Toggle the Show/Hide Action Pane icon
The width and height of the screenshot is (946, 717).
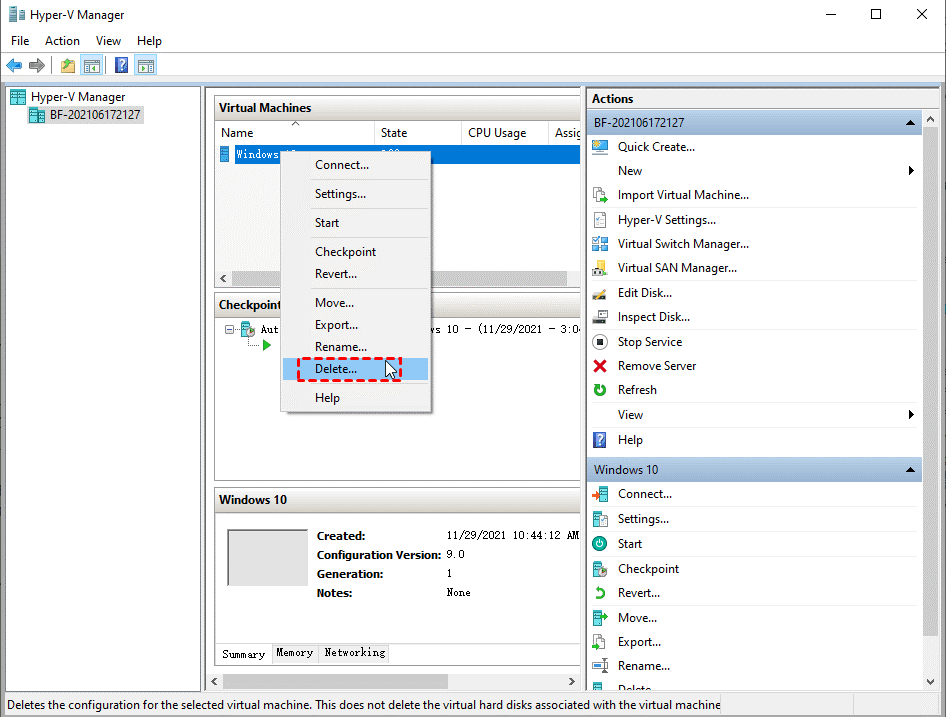pyautogui.click(x=146, y=65)
